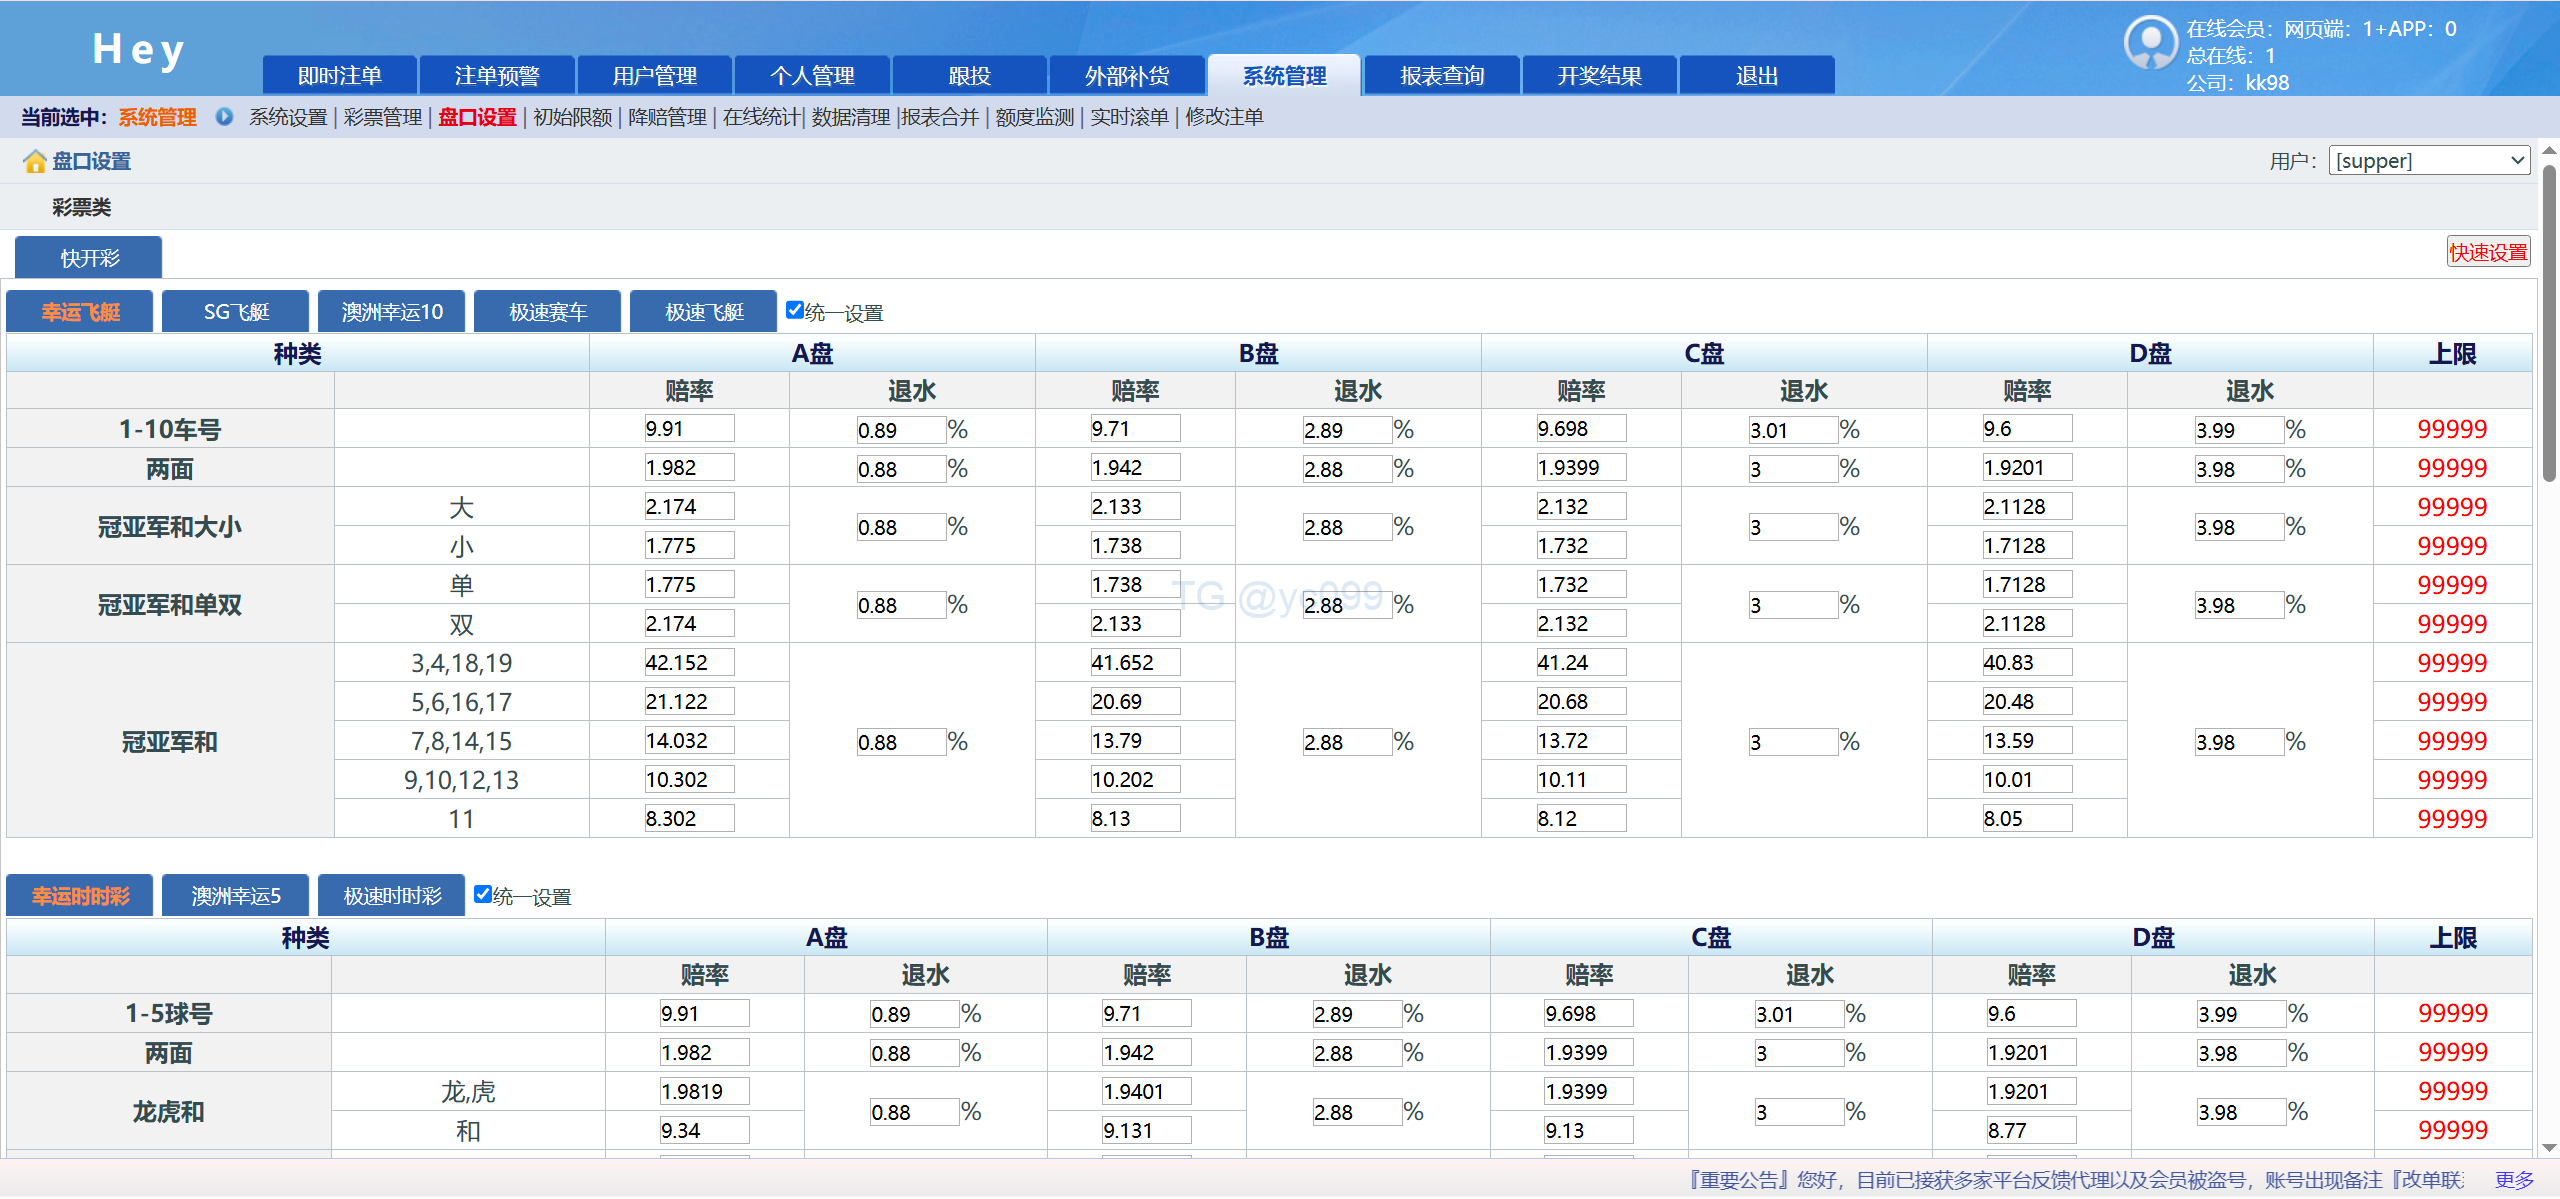This screenshot has width=2560, height=1199.
Task: Click the A盘 赔率 field for 1-10车号
Action: coord(688,429)
